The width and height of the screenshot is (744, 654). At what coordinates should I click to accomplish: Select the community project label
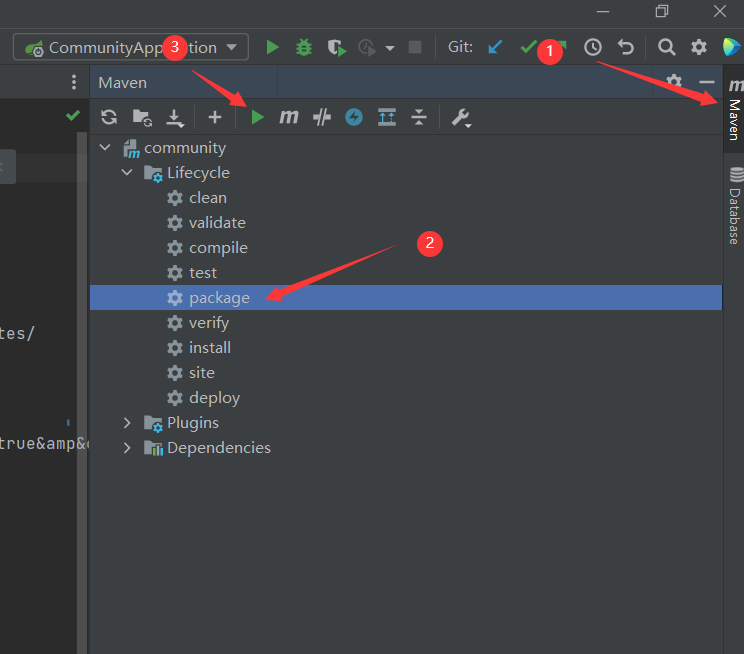(x=185, y=148)
